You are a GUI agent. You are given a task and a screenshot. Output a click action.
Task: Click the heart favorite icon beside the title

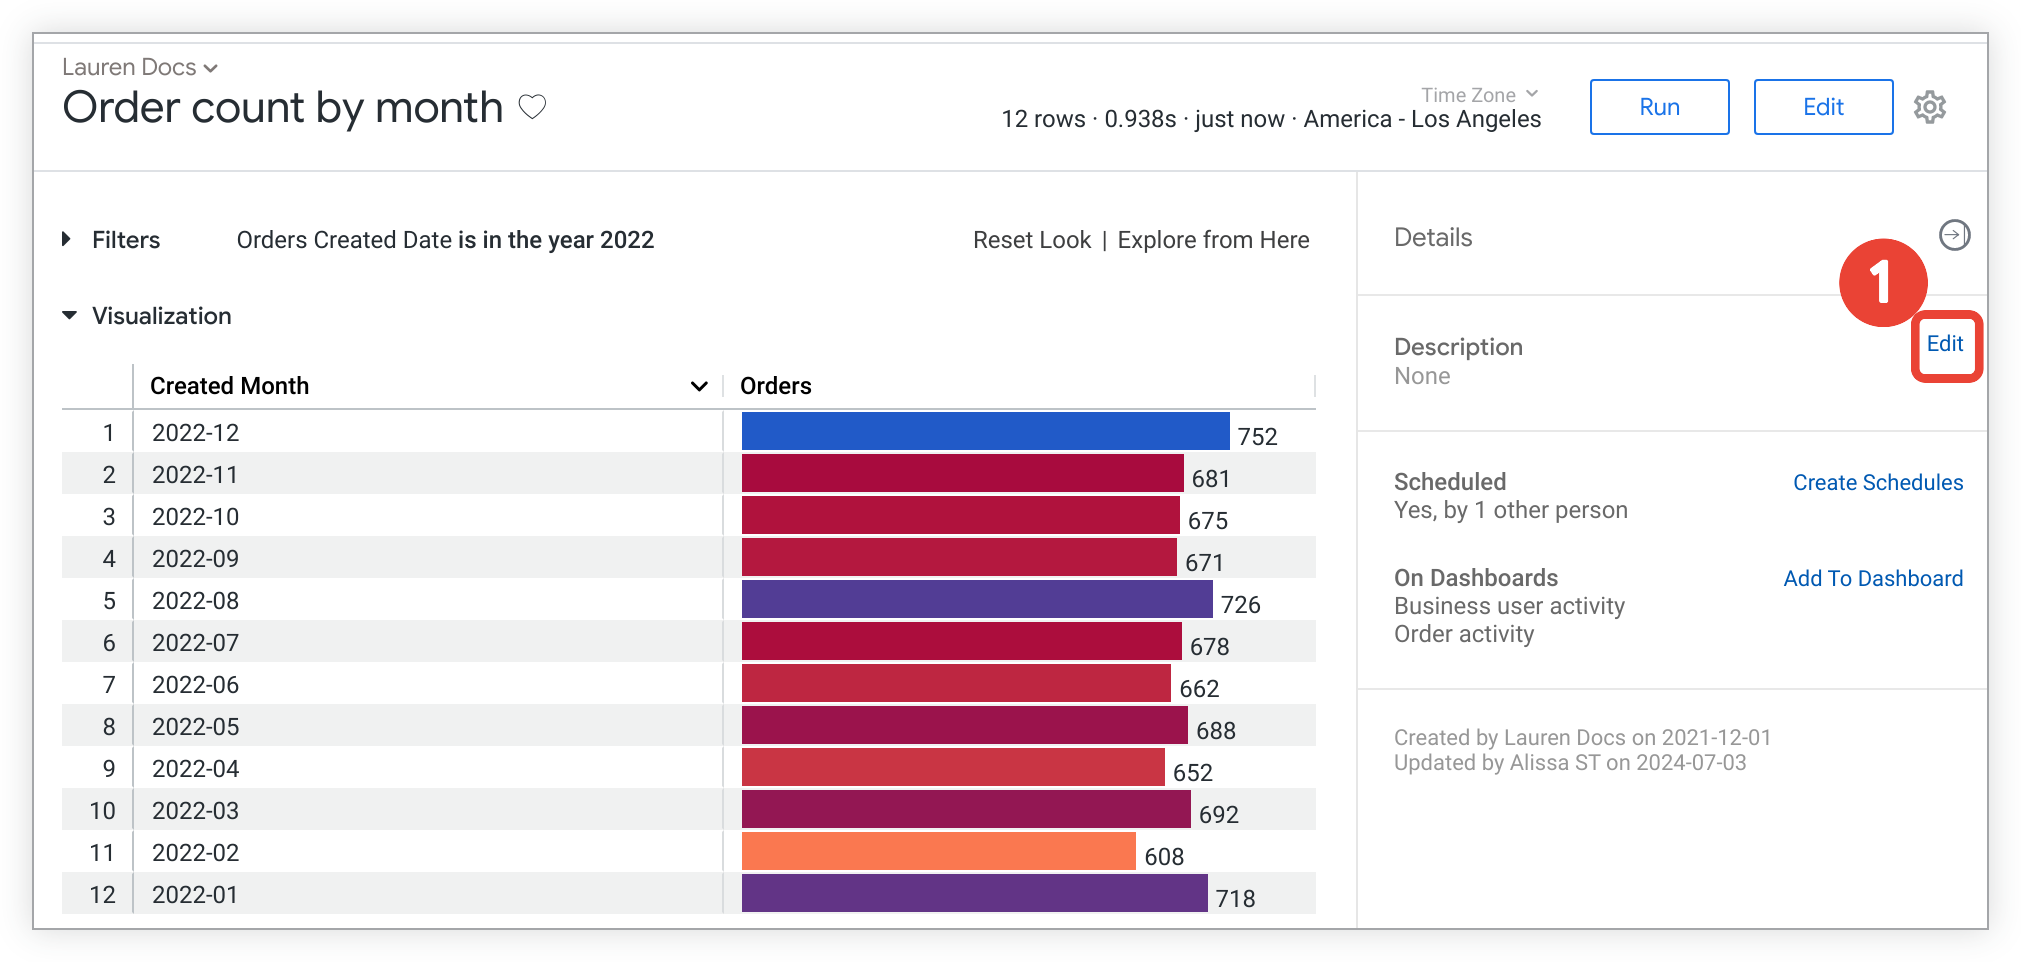pos(532,106)
